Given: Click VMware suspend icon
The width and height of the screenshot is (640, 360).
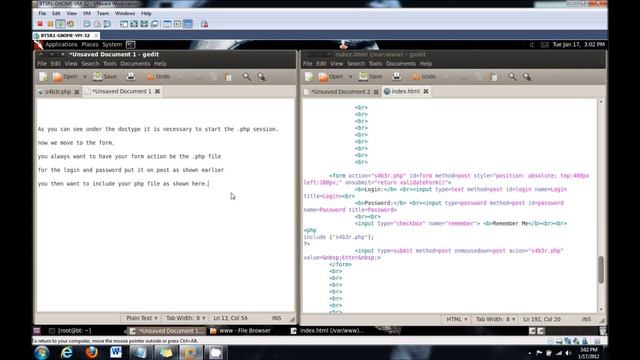Looking at the screenshot, I should 50,24.
